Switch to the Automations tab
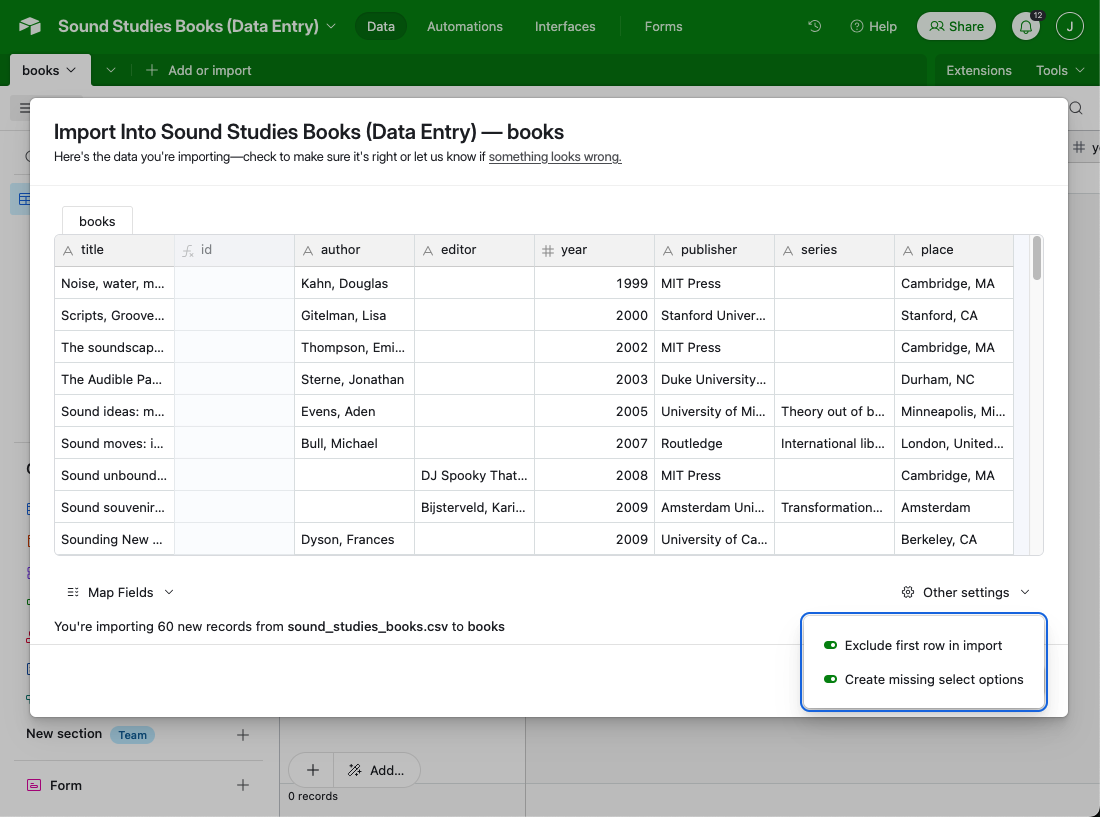The height and width of the screenshot is (817, 1100). (x=464, y=26)
